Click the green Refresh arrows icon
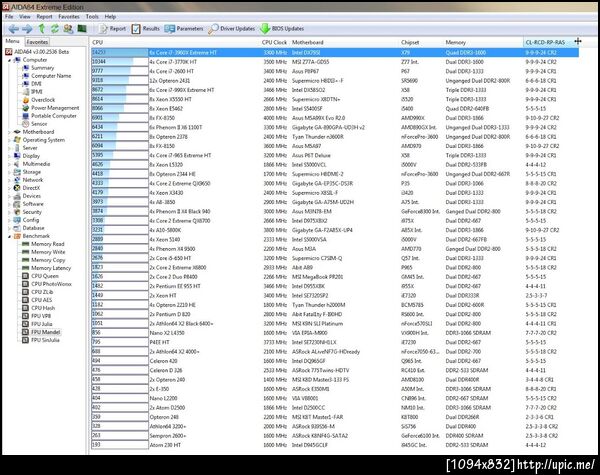 [x=55, y=28]
